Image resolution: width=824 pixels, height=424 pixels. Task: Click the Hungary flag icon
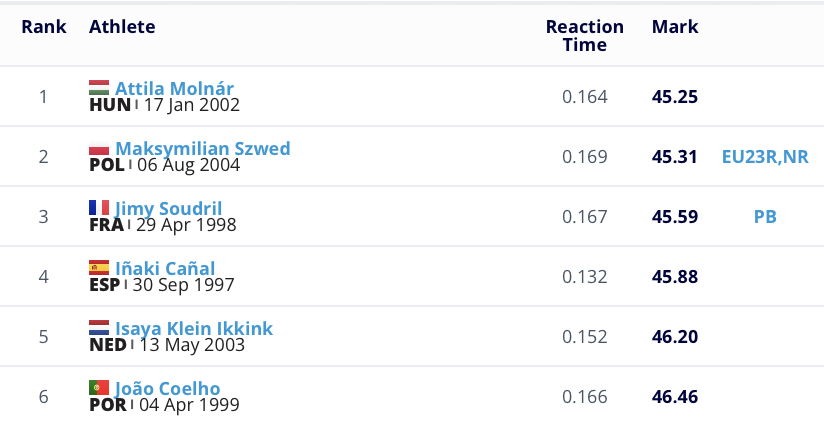click(99, 87)
